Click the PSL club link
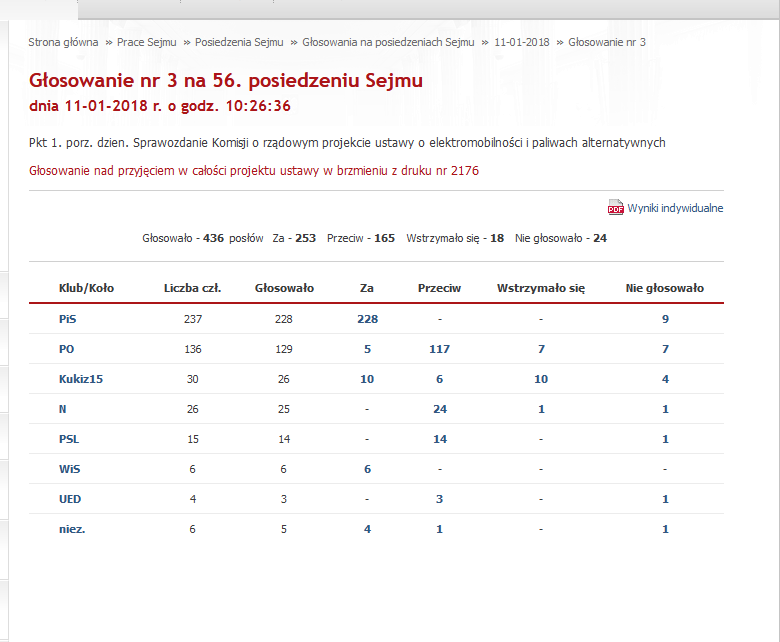Image resolution: width=780 pixels, height=642 pixels. [70, 439]
